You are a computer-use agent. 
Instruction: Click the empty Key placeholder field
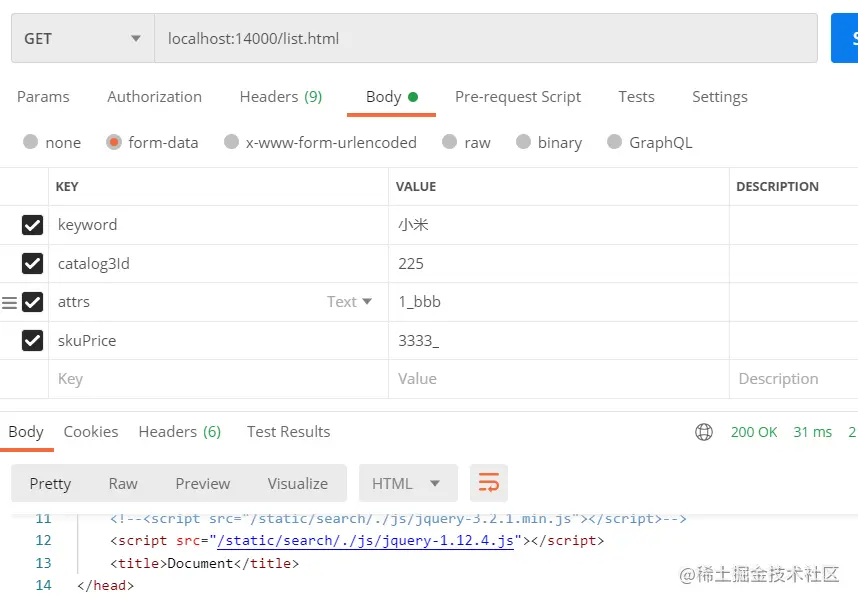[218, 379]
